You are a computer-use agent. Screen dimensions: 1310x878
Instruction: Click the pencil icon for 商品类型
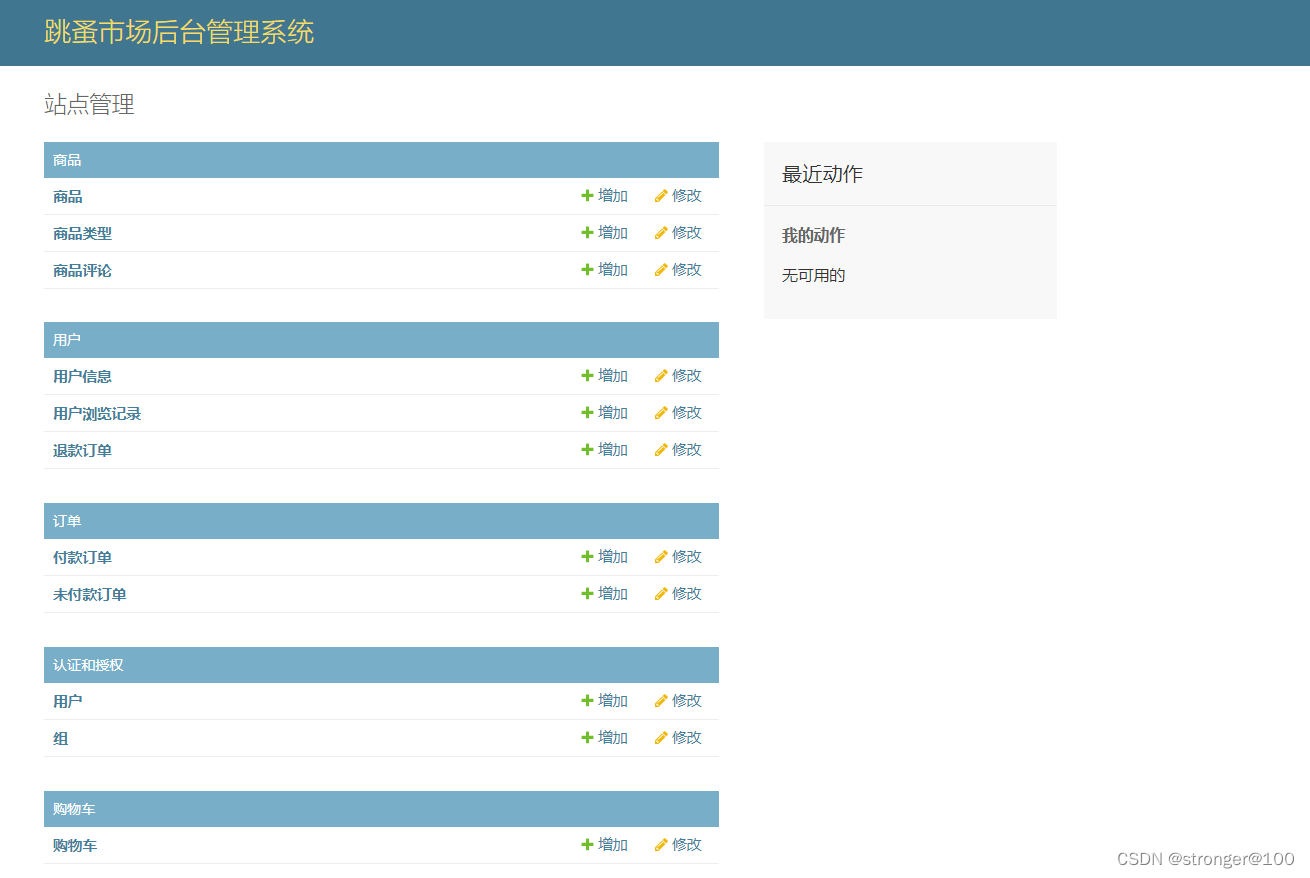tap(661, 233)
